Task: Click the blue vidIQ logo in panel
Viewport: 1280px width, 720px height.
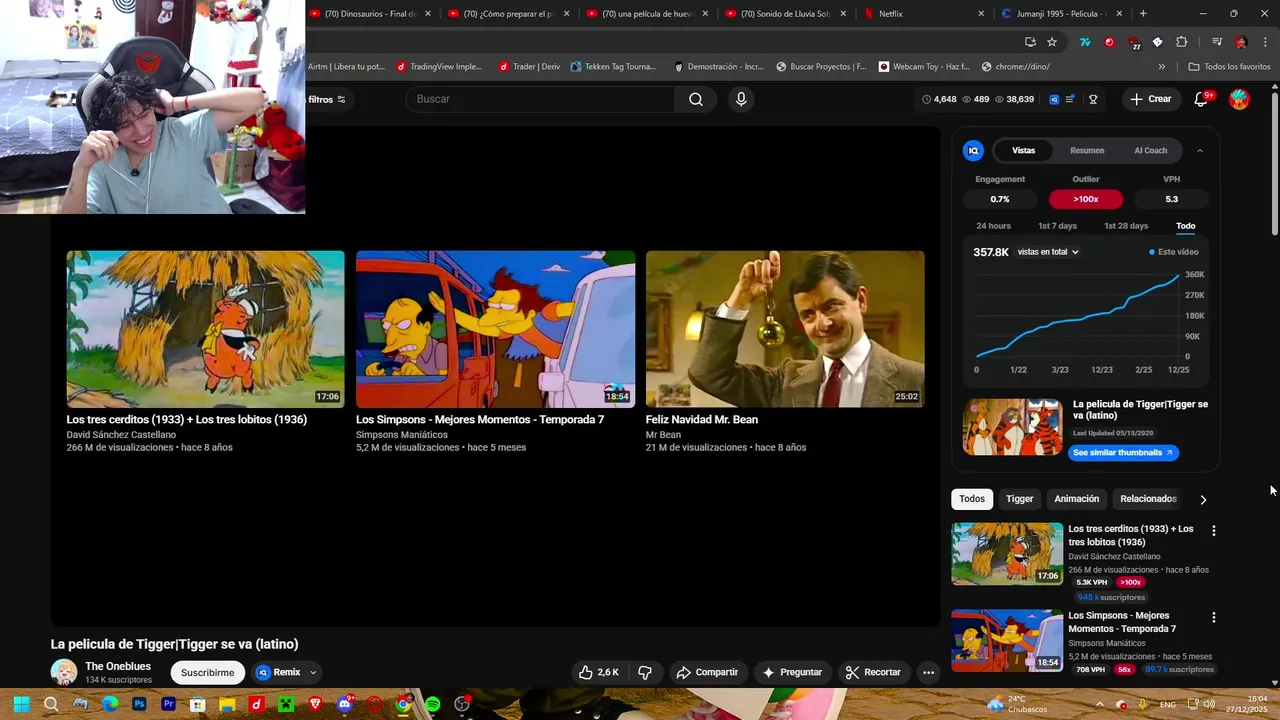Action: click(x=973, y=150)
